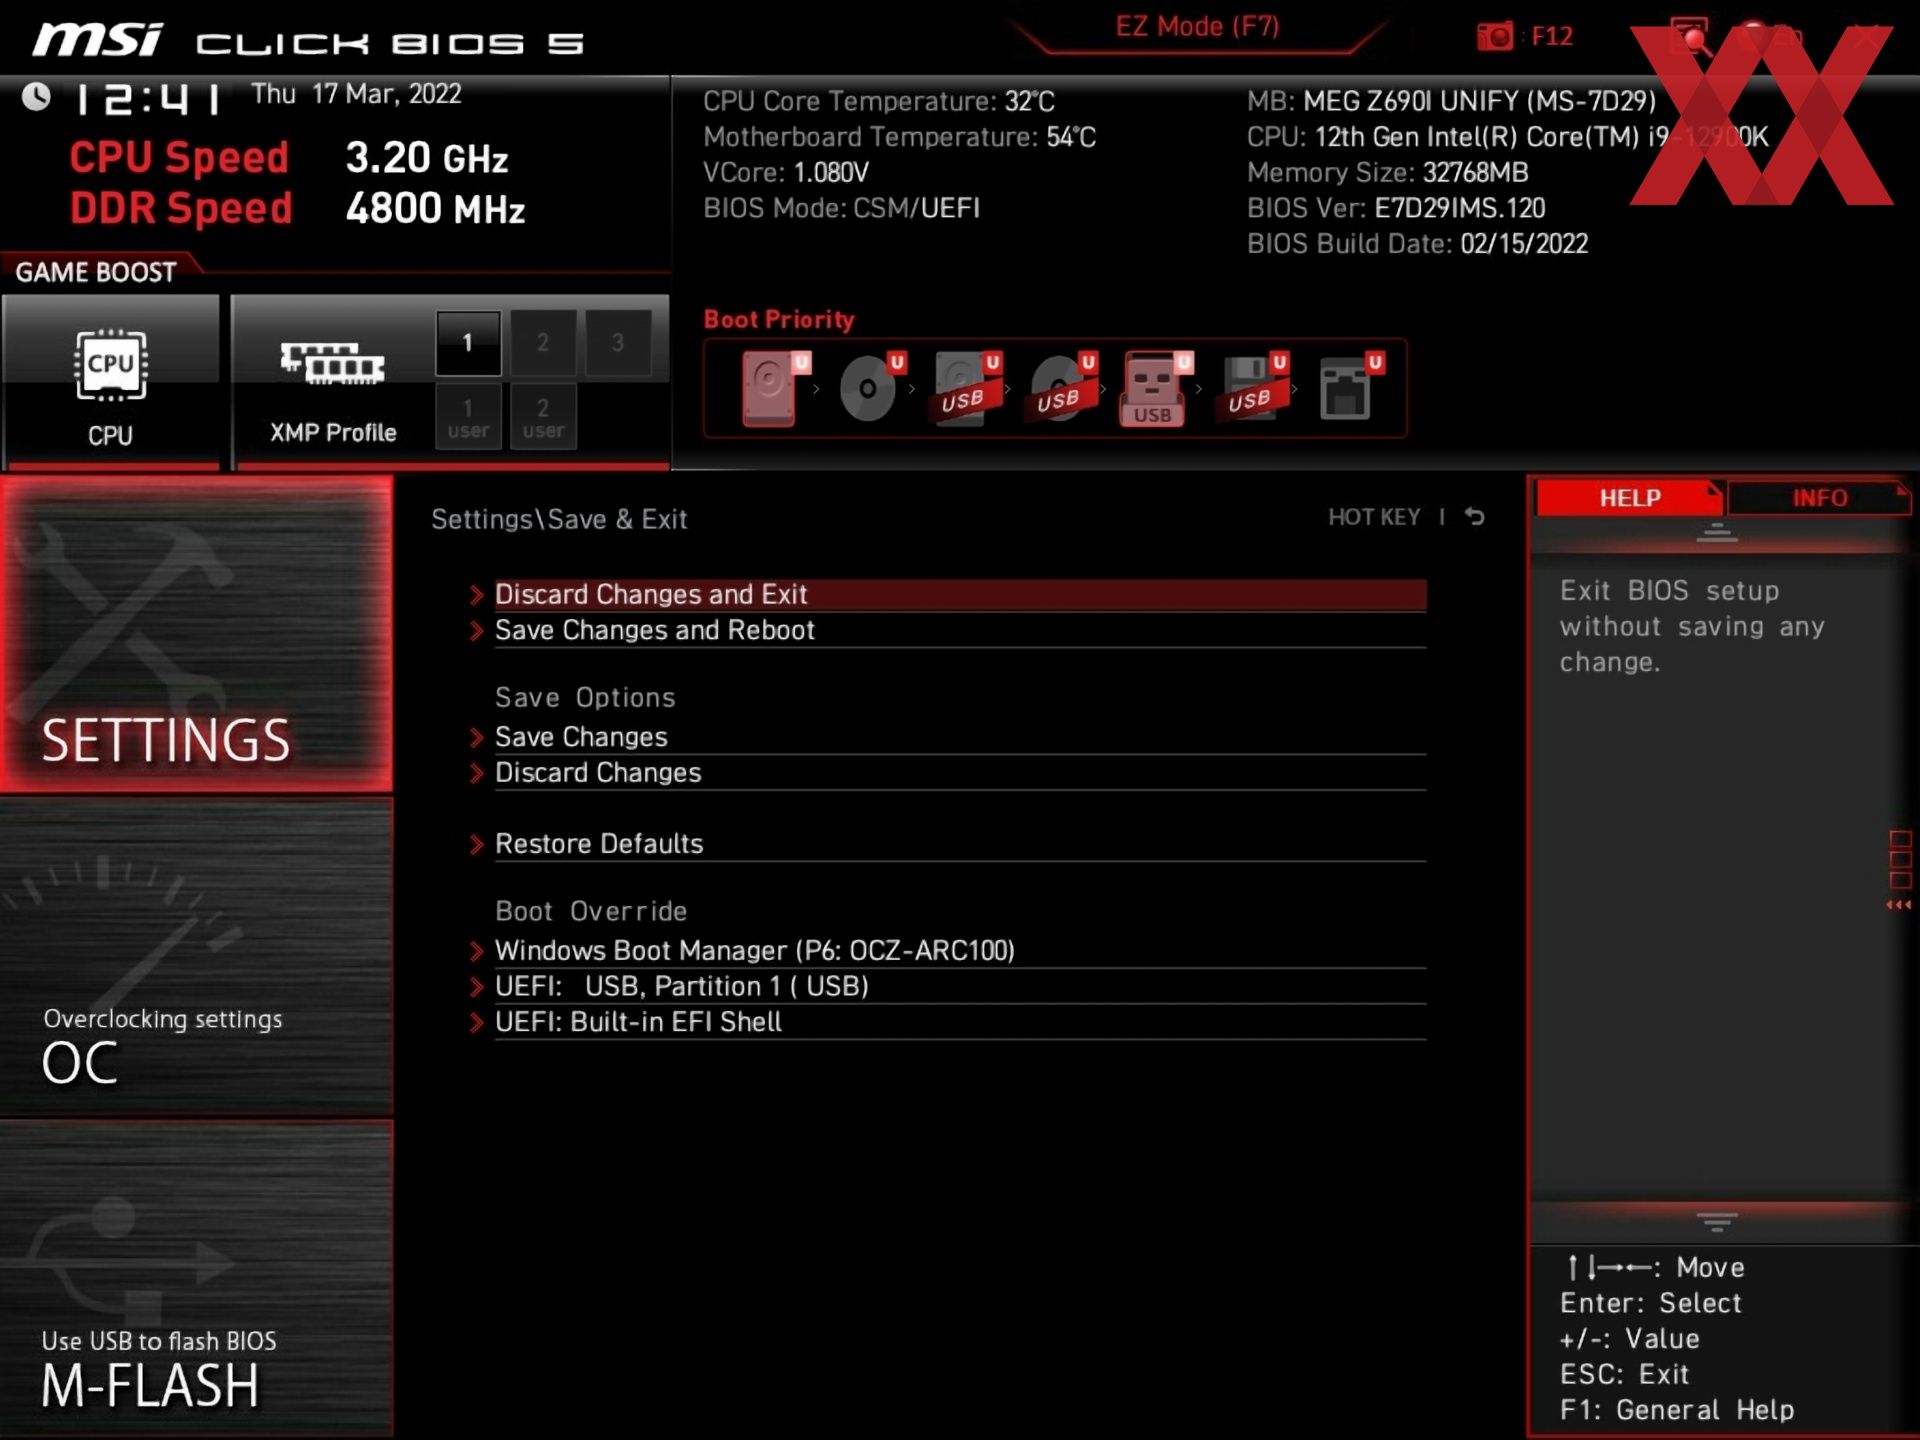Click the screenshot camera icon beside F12
The width and height of the screenshot is (1920, 1440).
click(1495, 37)
